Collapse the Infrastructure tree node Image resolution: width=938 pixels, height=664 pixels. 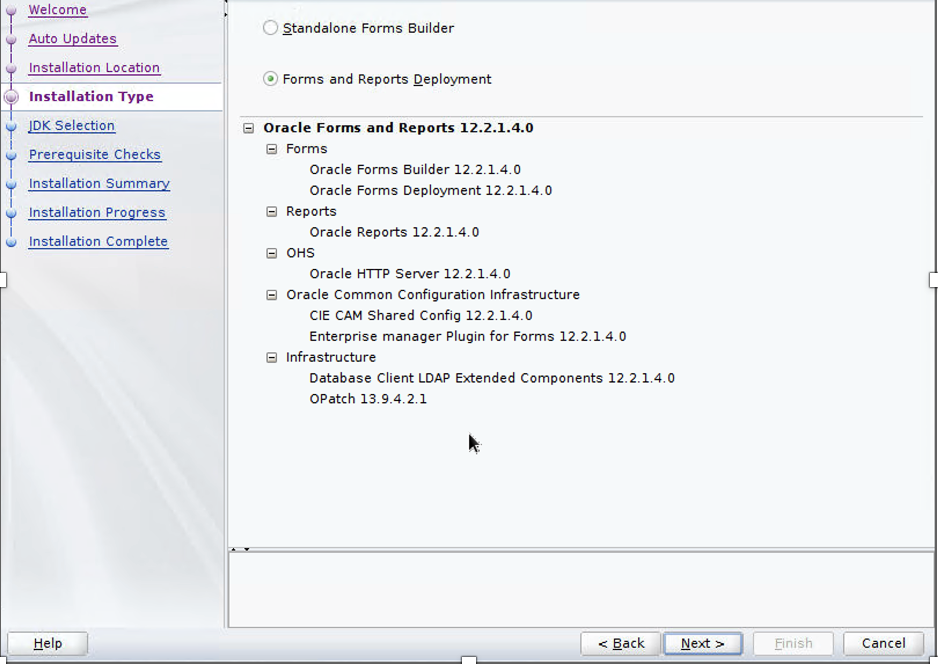(271, 357)
